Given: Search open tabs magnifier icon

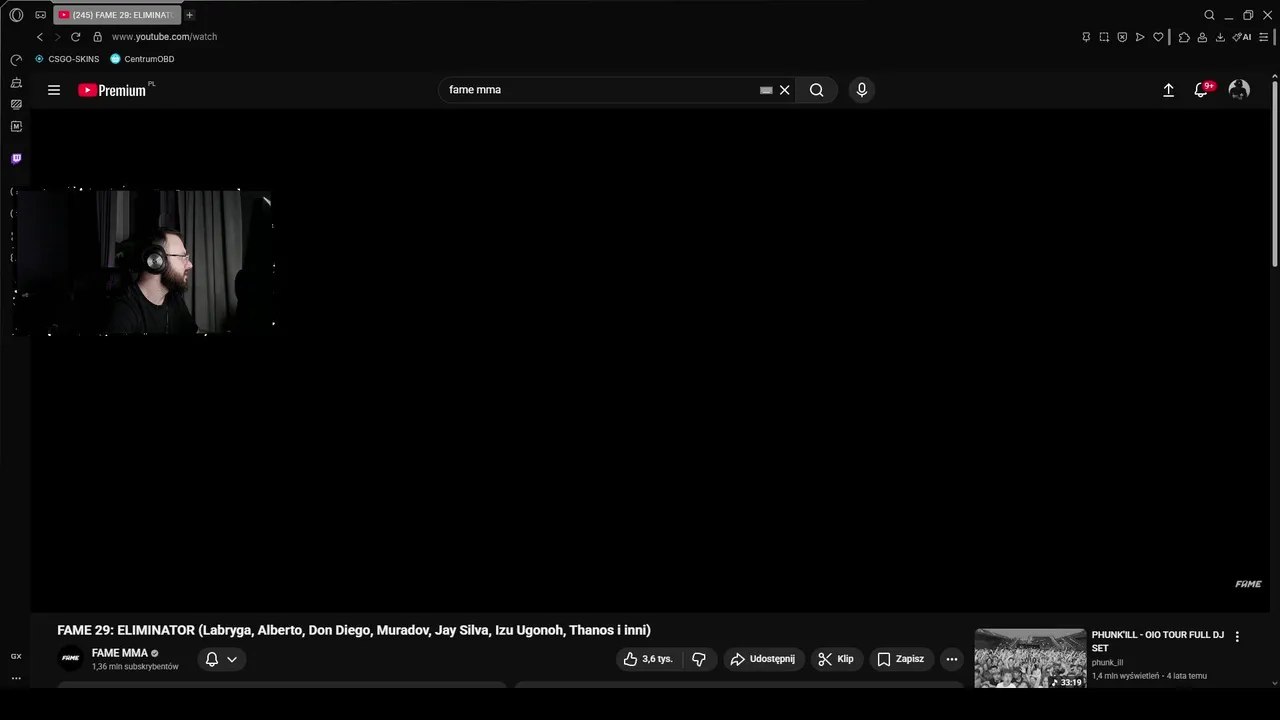Looking at the screenshot, I should click(1209, 15).
